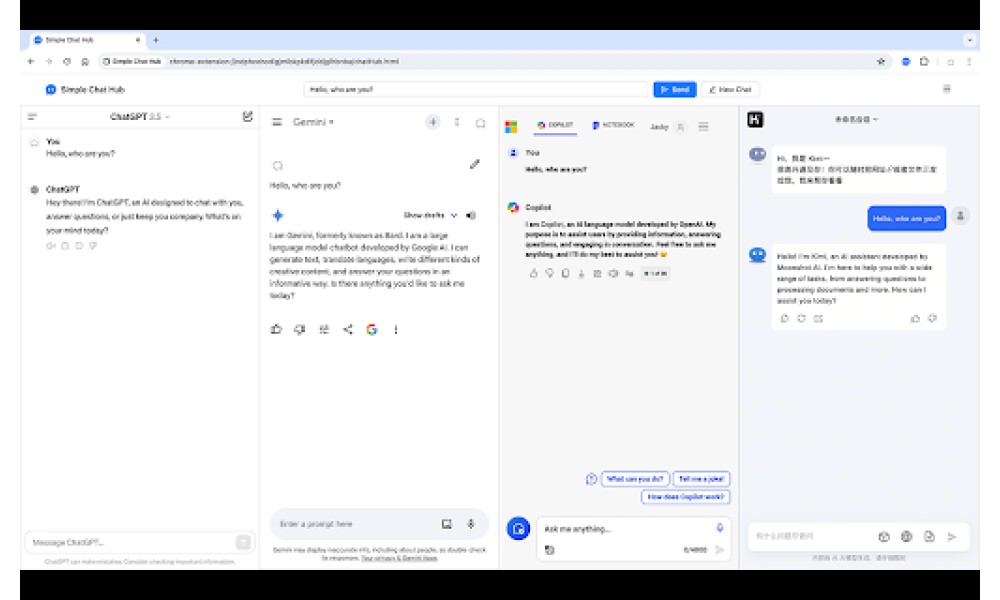Open Gemini header three-dot options
Viewport: 1000px width, 600px height.
(x=457, y=122)
